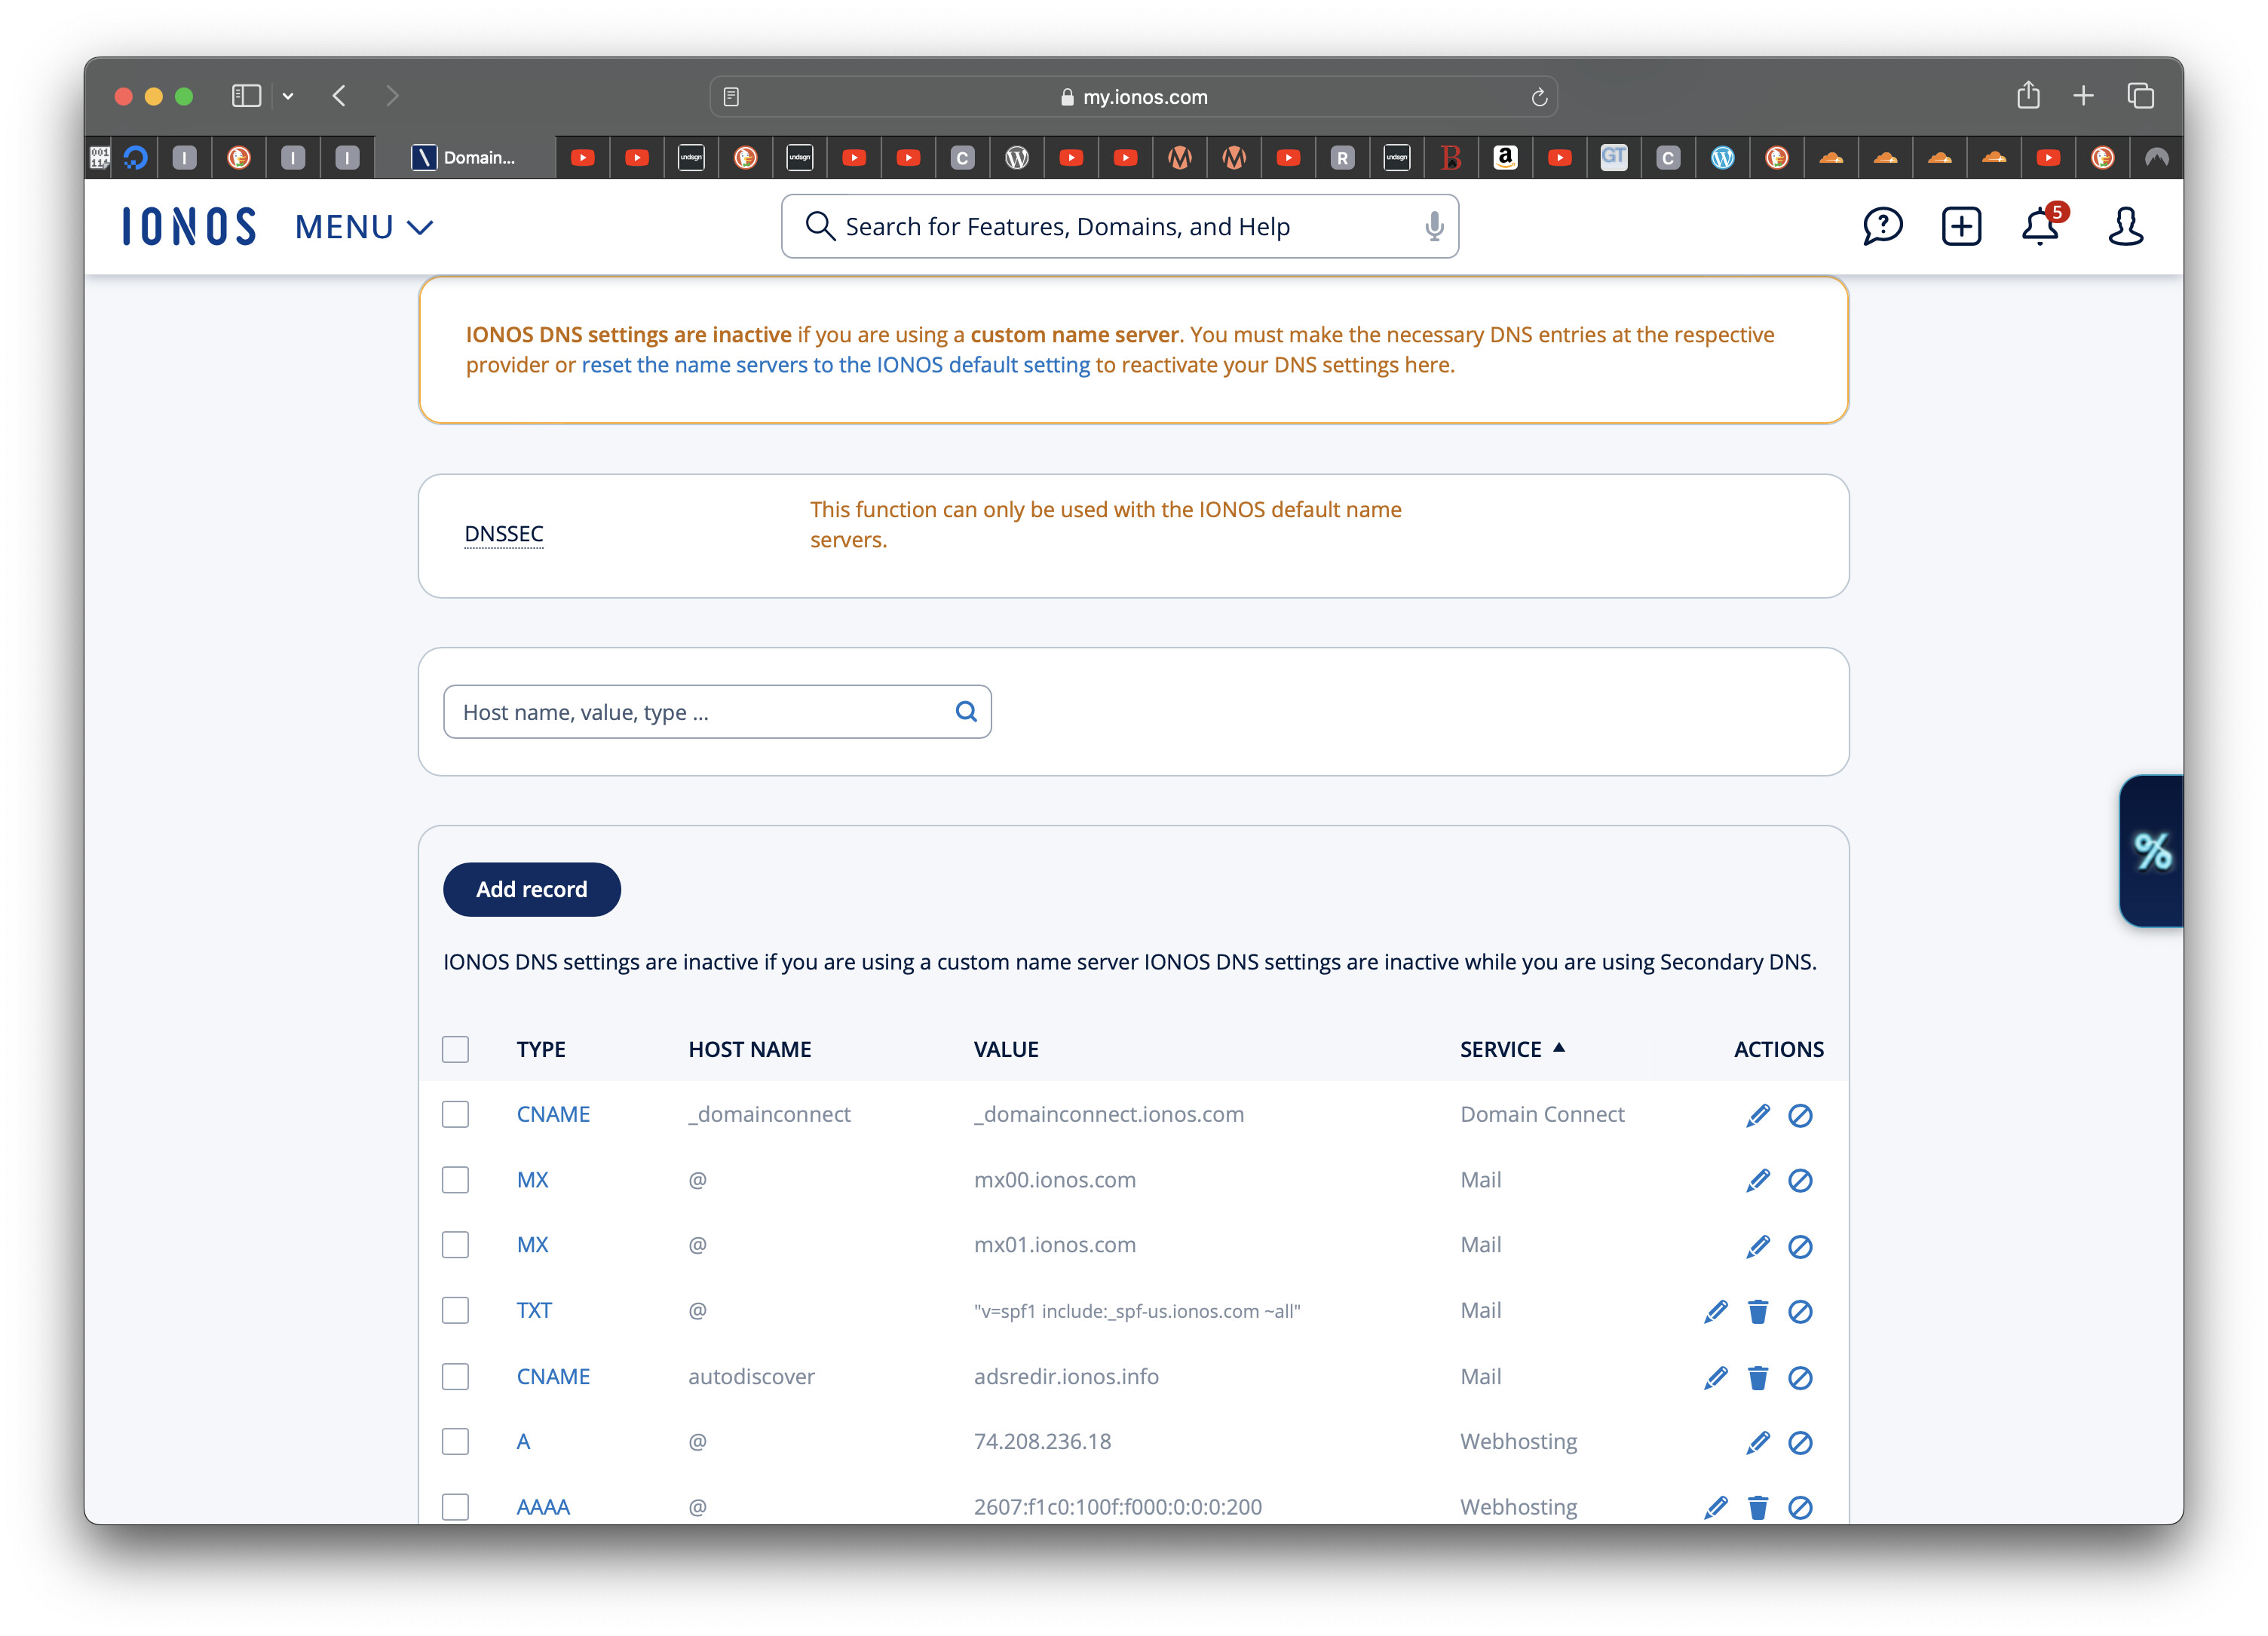The width and height of the screenshot is (2268, 1636).
Task: Edit the autodiscover CNAME record
Action: click(x=1715, y=1377)
